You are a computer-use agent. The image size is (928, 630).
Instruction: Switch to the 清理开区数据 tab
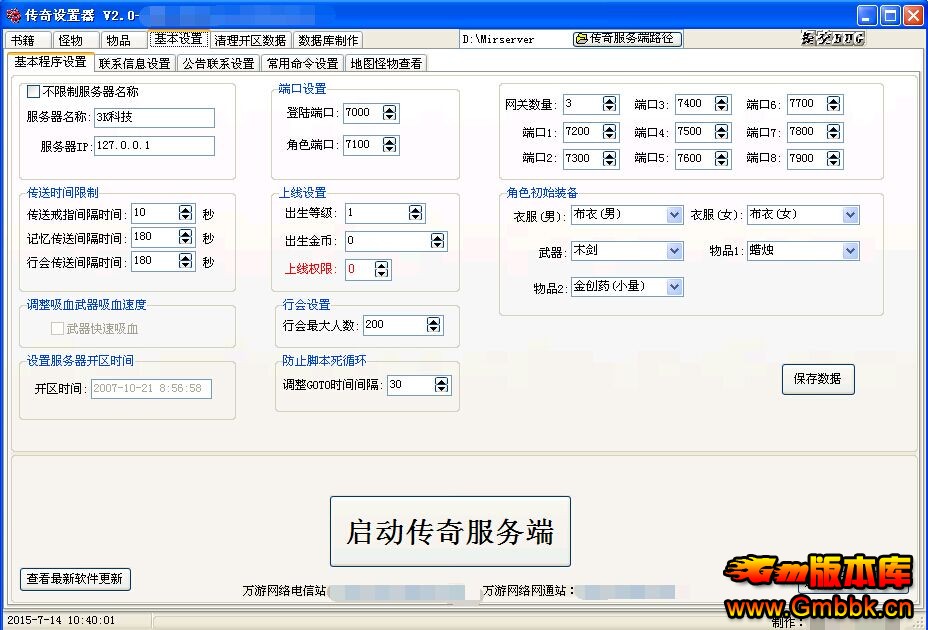[x=249, y=40]
